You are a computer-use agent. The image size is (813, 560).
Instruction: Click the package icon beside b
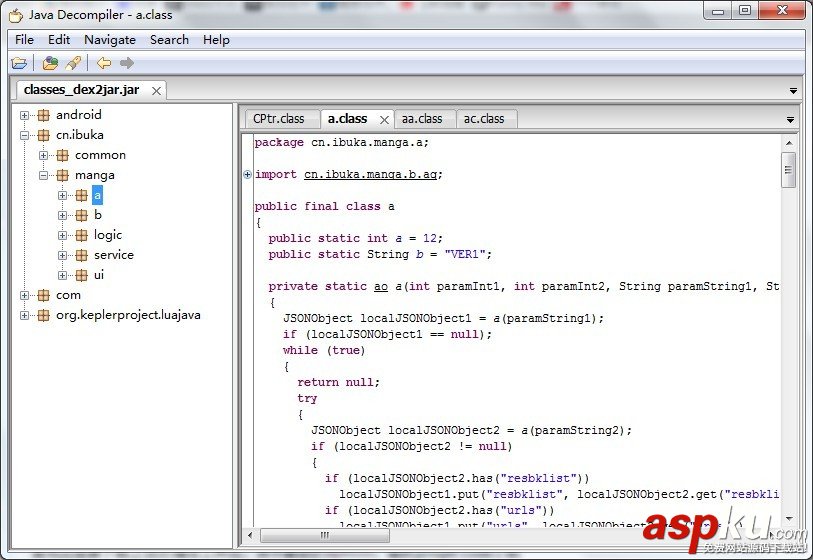point(81,215)
